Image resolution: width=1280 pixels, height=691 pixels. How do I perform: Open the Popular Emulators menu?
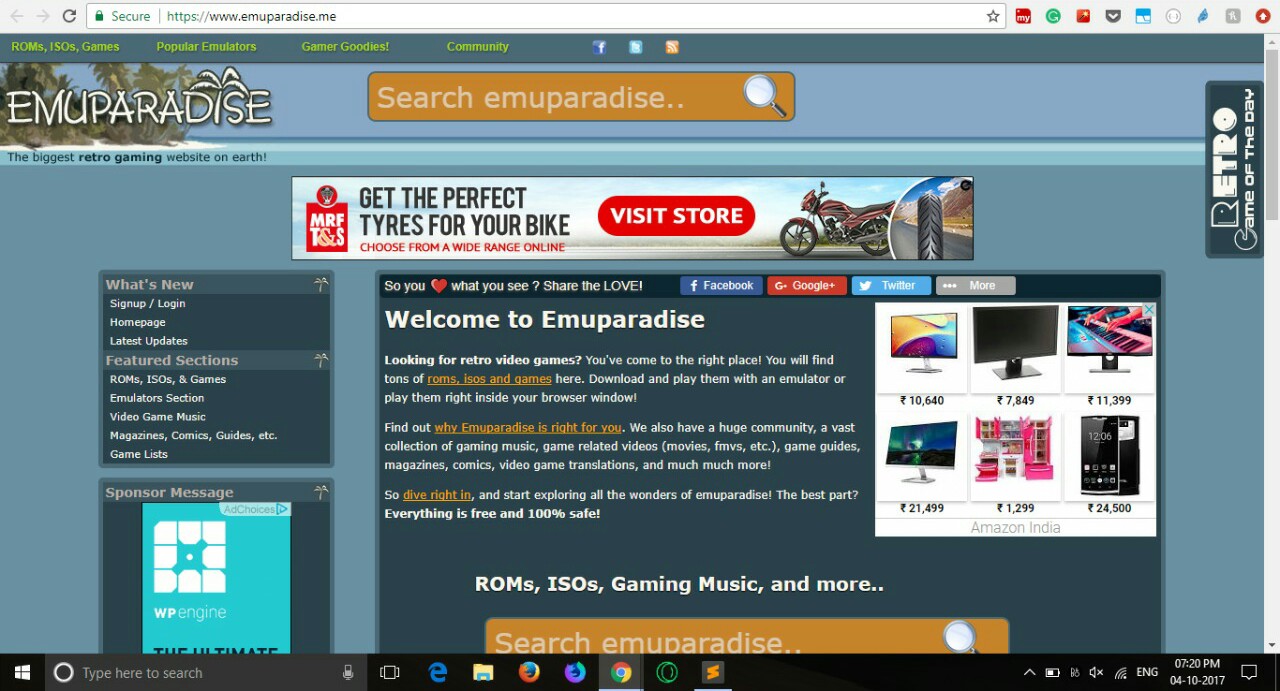coord(206,47)
